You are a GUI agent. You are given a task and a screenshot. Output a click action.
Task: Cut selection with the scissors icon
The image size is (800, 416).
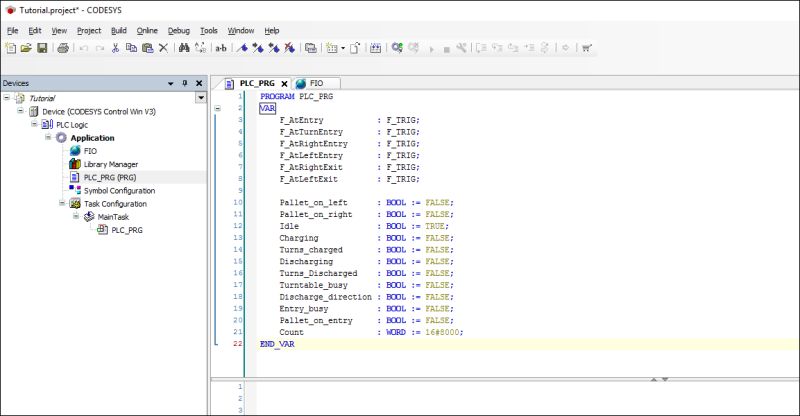point(115,48)
